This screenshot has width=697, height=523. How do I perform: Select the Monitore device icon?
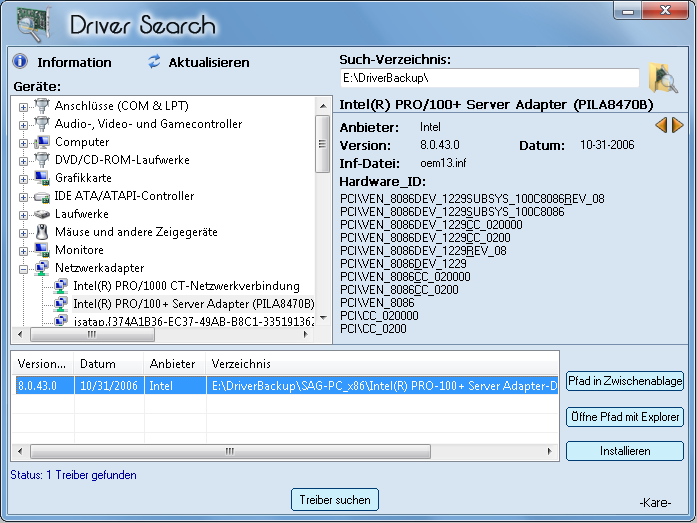click(x=42, y=250)
